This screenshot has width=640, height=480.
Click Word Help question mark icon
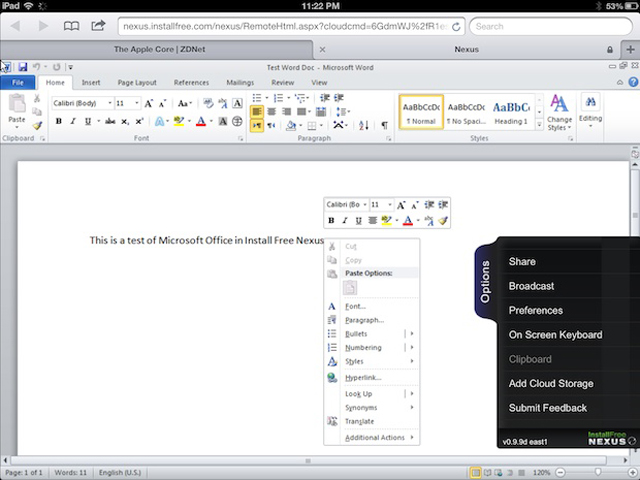tap(633, 82)
